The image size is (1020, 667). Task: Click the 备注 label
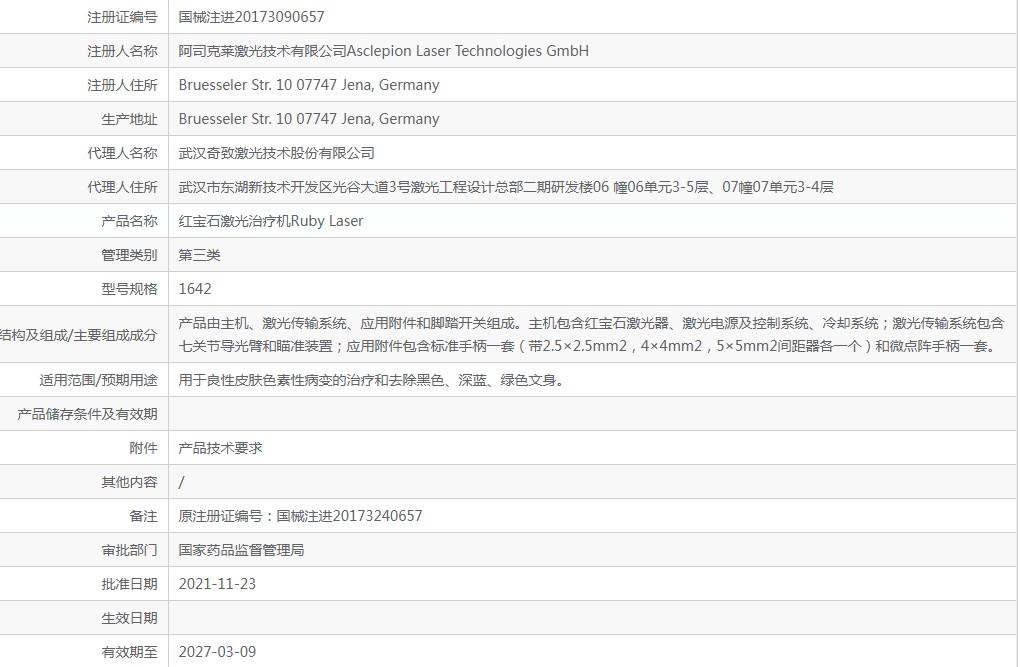[x=144, y=516]
